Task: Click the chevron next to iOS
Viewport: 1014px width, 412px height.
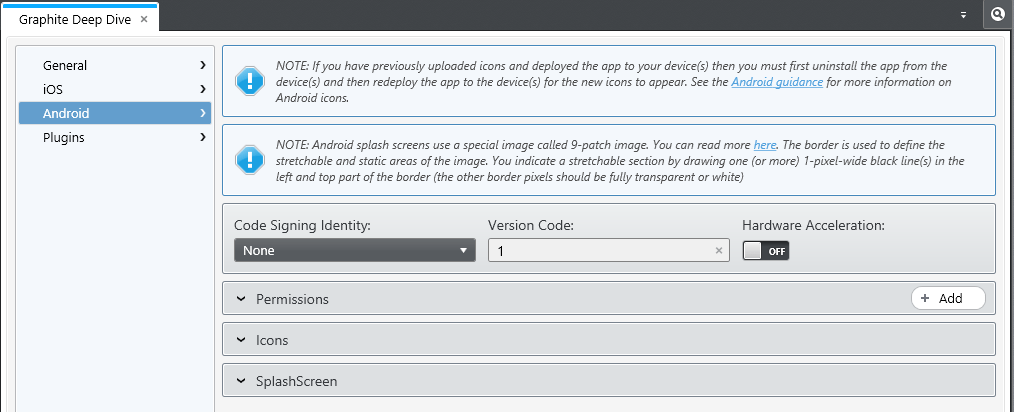Action: [203, 89]
